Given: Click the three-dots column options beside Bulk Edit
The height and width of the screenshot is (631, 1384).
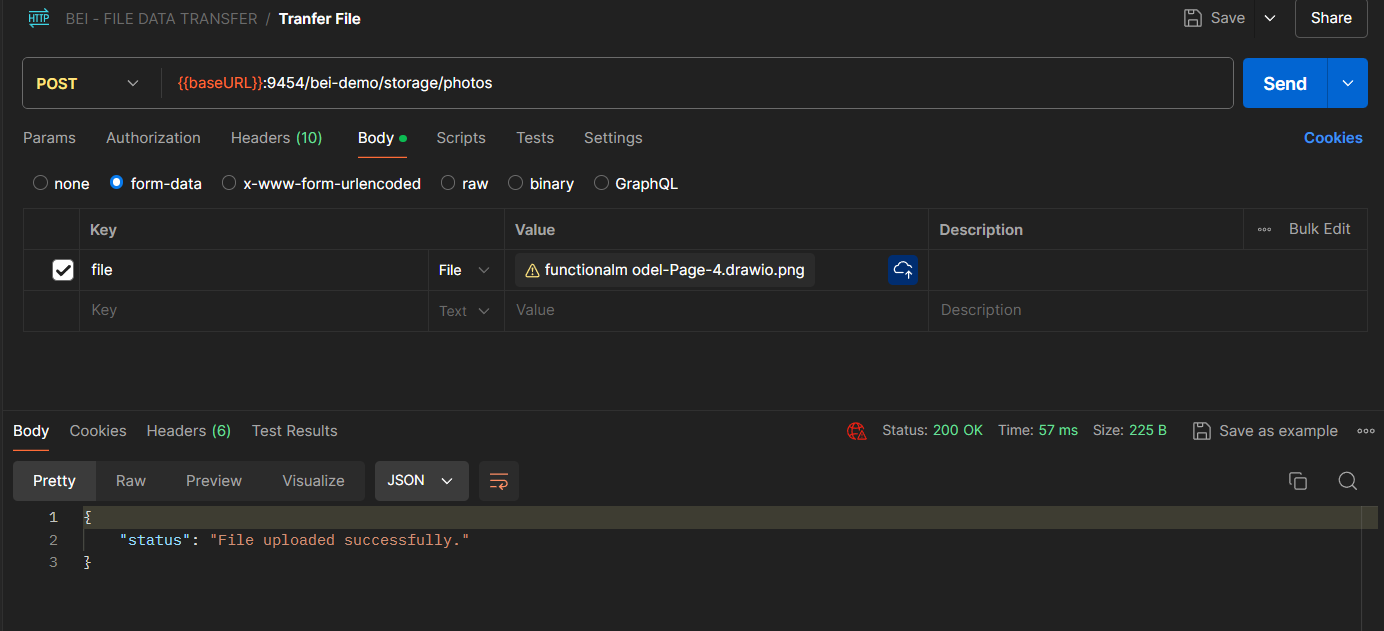Looking at the screenshot, I should (x=1264, y=229).
